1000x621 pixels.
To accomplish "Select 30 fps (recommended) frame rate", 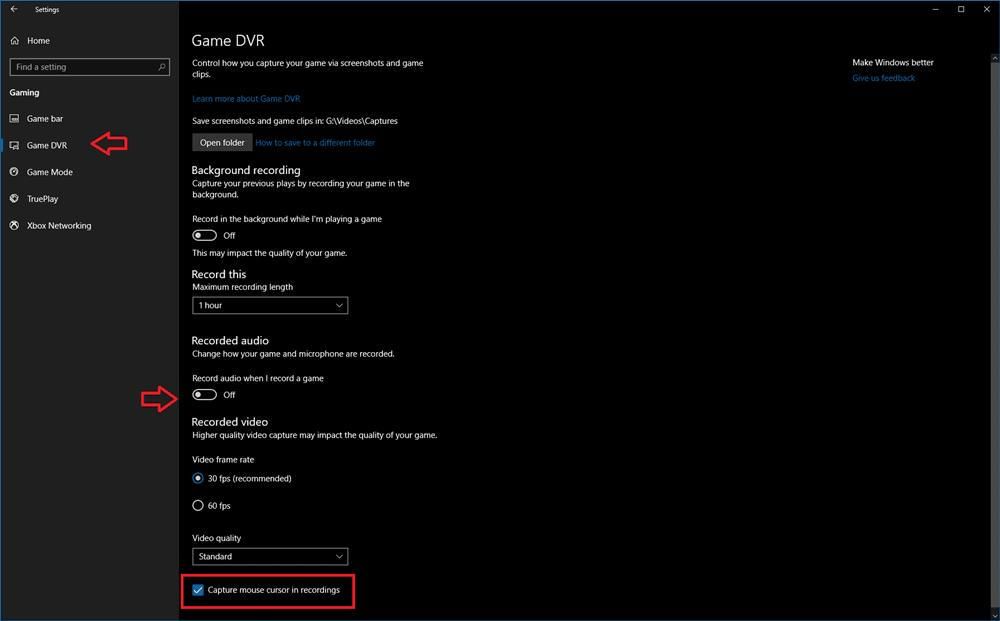I will coord(198,478).
